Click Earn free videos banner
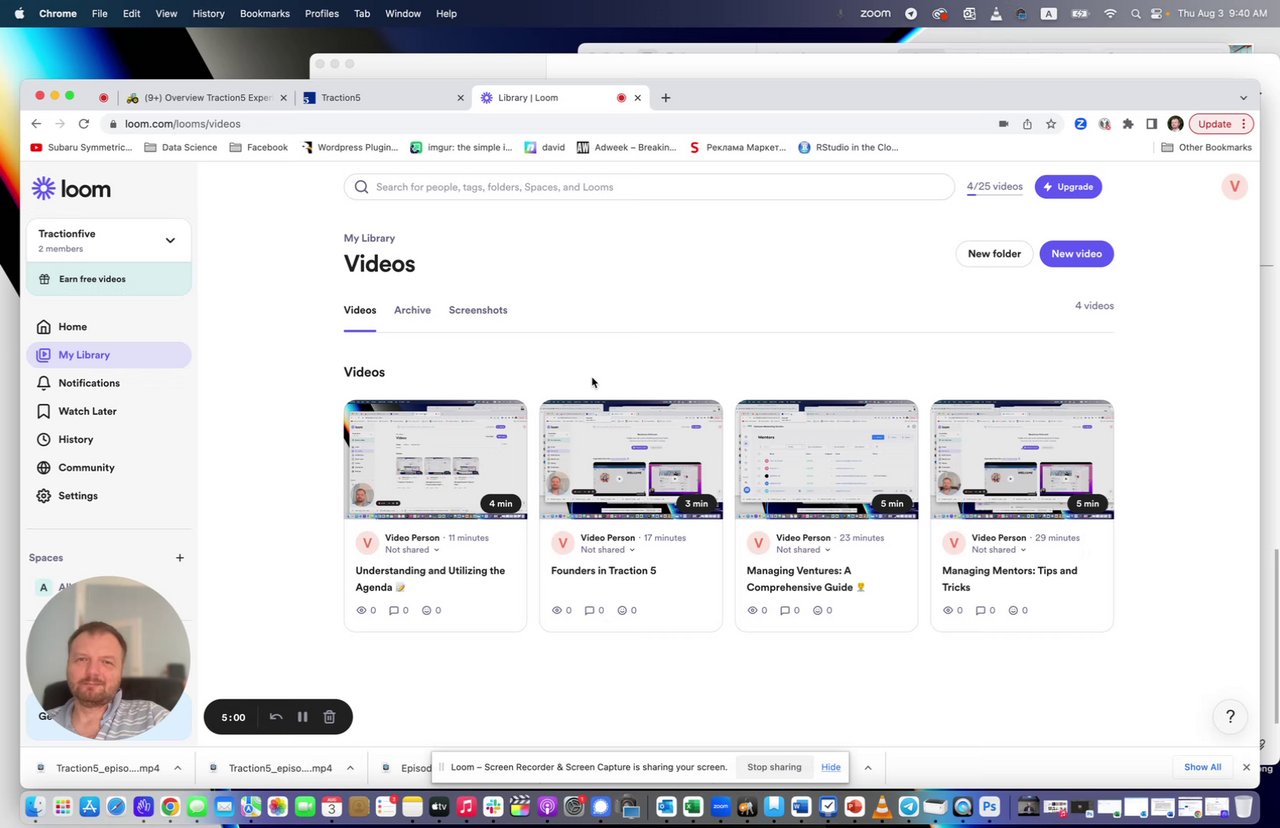The height and width of the screenshot is (828, 1280). tap(109, 279)
